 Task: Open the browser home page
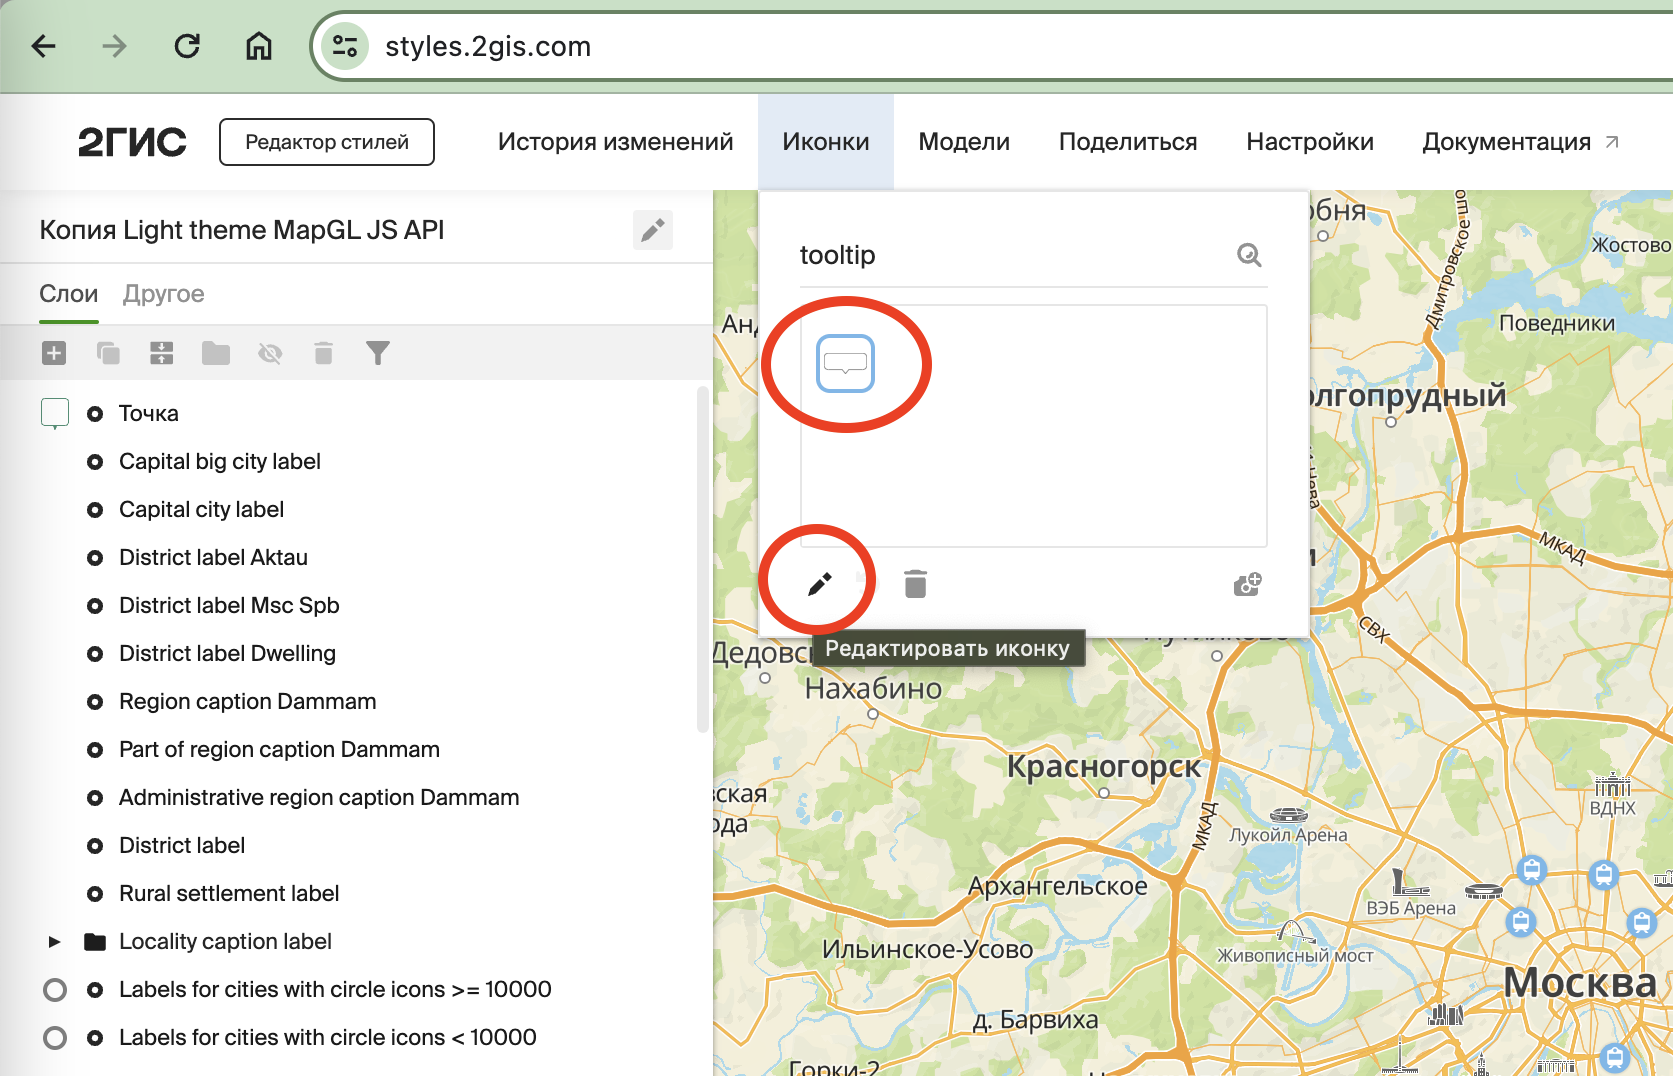[x=259, y=46]
